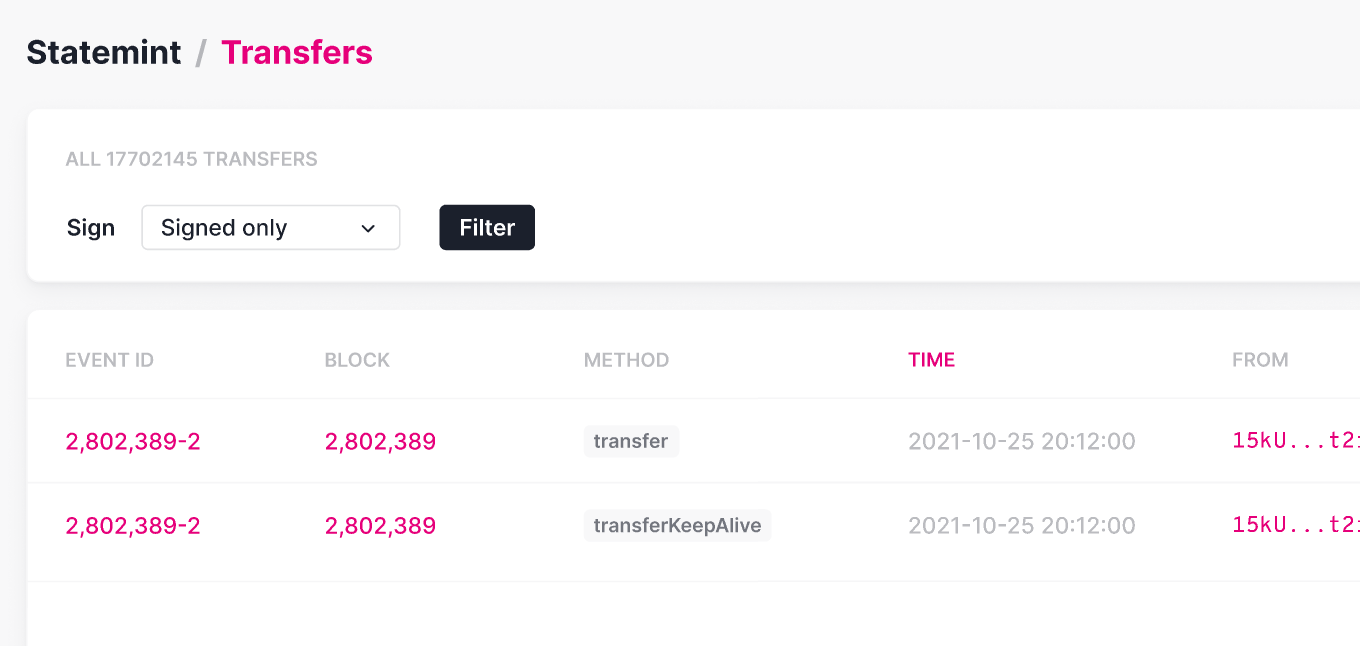Click the 'ALL 17702145 TRANSFERS' heading
1360x646 pixels.
point(192,158)
